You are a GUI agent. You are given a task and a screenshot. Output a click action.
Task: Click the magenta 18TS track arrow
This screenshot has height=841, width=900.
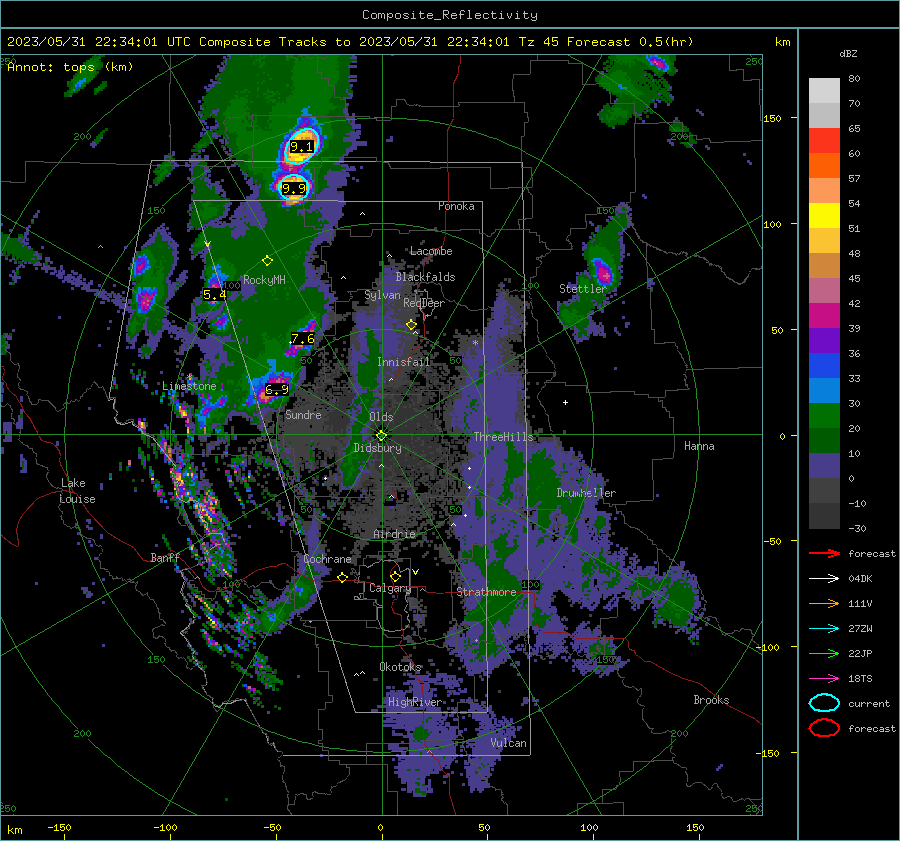824,679
